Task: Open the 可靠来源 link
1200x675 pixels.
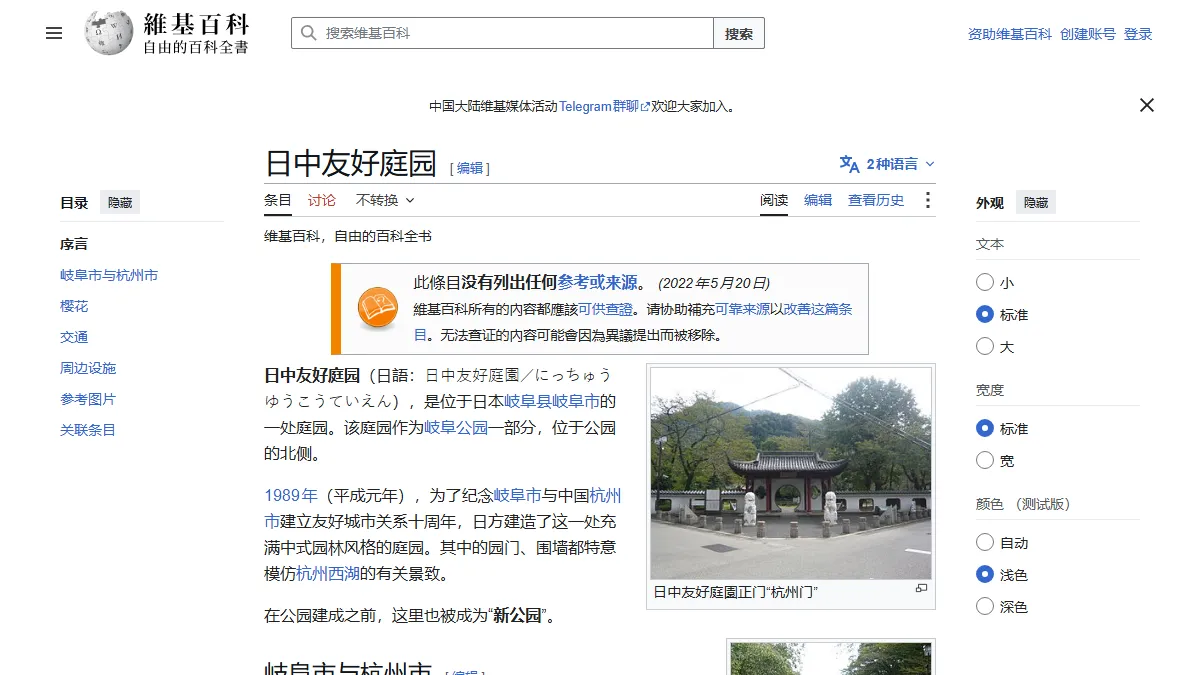Action: coord(742,310)
